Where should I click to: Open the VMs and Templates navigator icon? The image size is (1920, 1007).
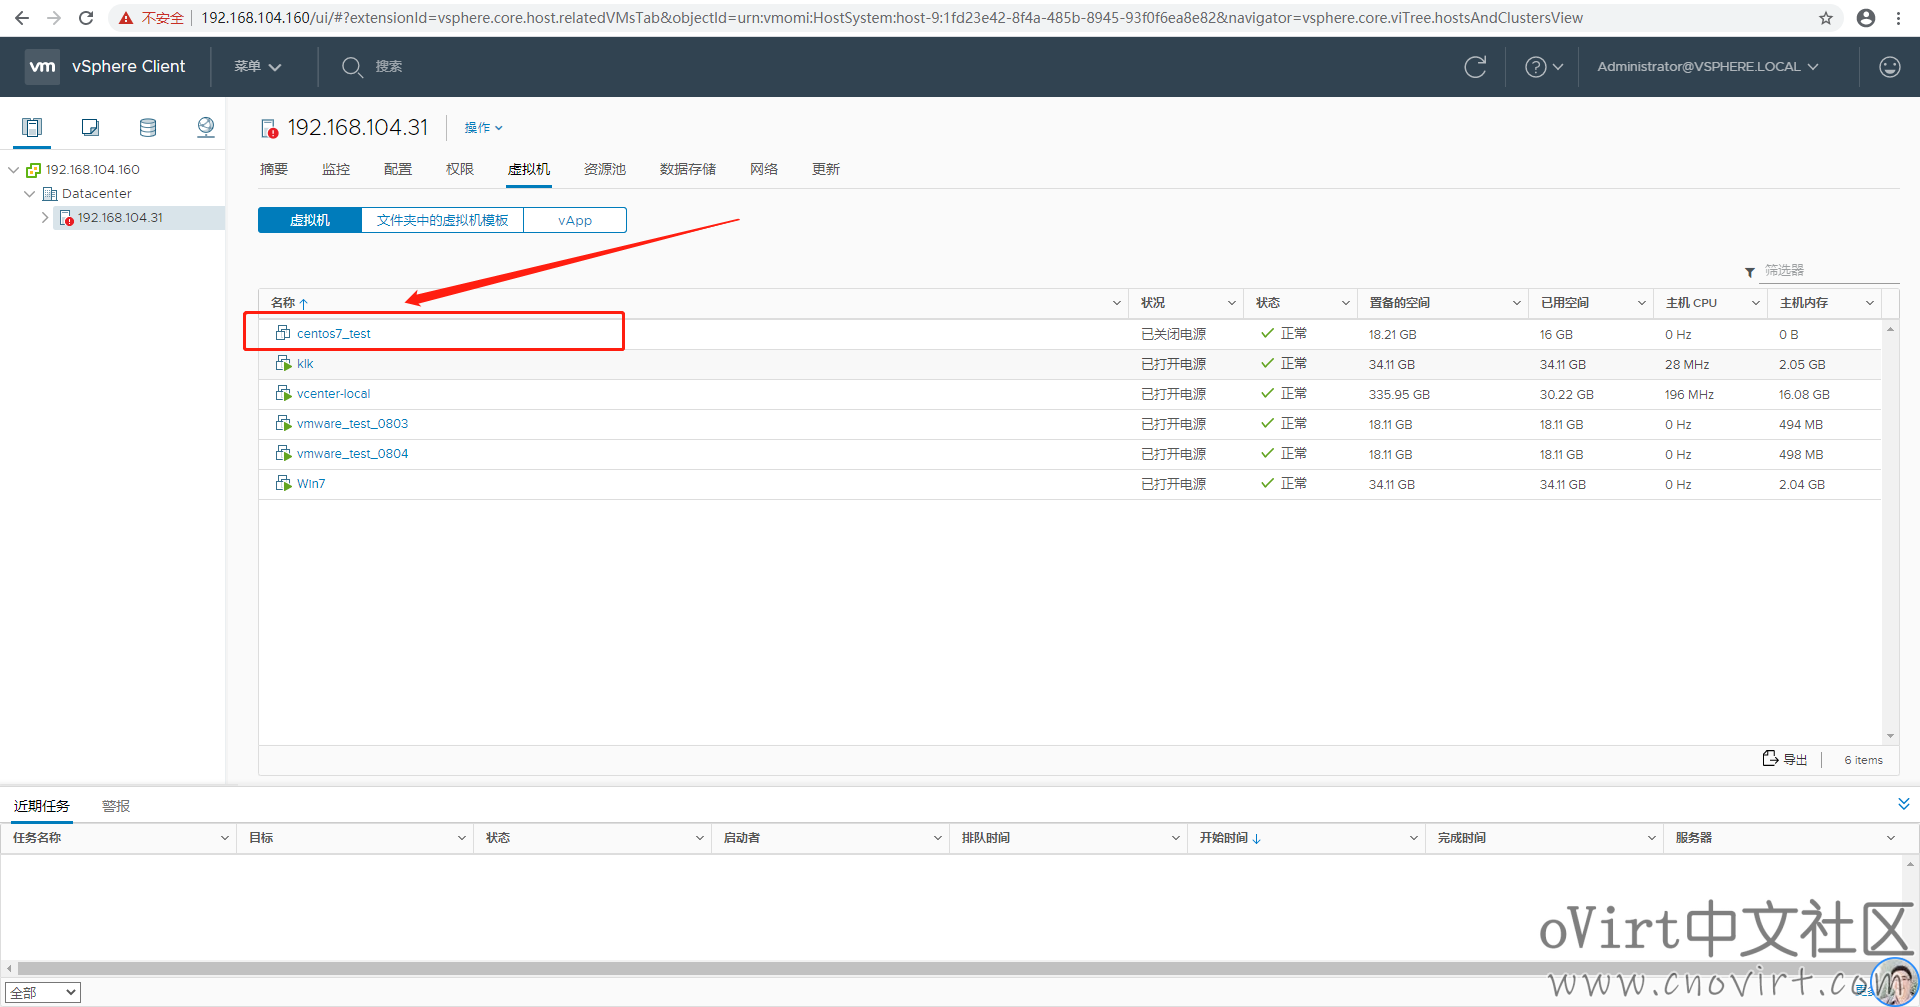pyautogui.click(x=90, y=127)
